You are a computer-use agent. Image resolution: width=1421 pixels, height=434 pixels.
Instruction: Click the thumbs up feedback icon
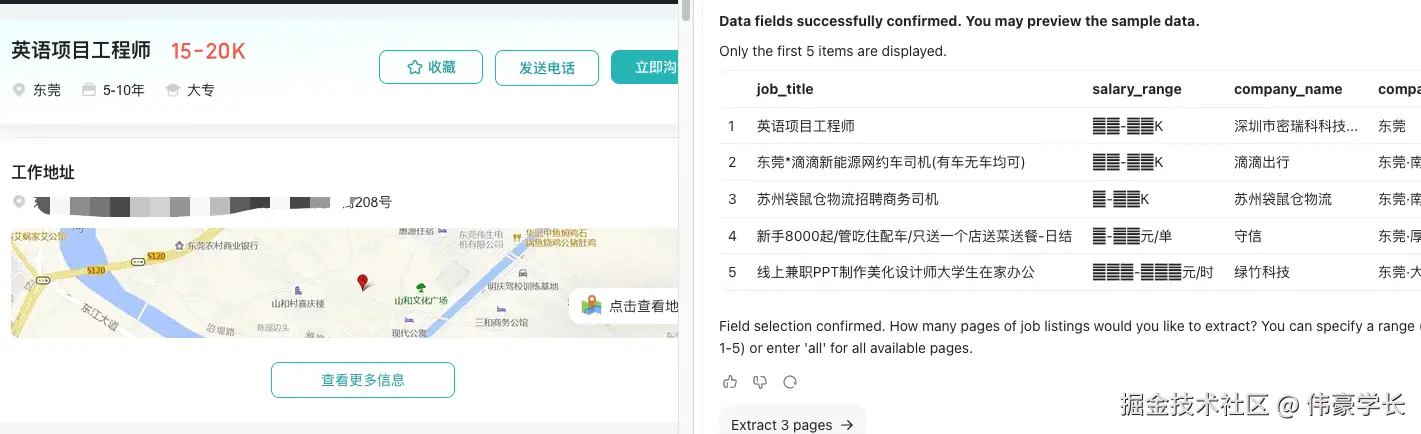click(x=730, y=382)
